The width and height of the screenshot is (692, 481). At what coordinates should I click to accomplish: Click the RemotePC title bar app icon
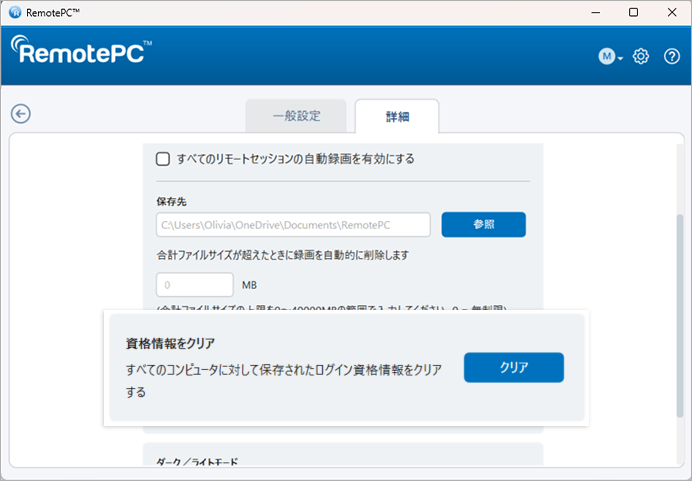(15, 12)
